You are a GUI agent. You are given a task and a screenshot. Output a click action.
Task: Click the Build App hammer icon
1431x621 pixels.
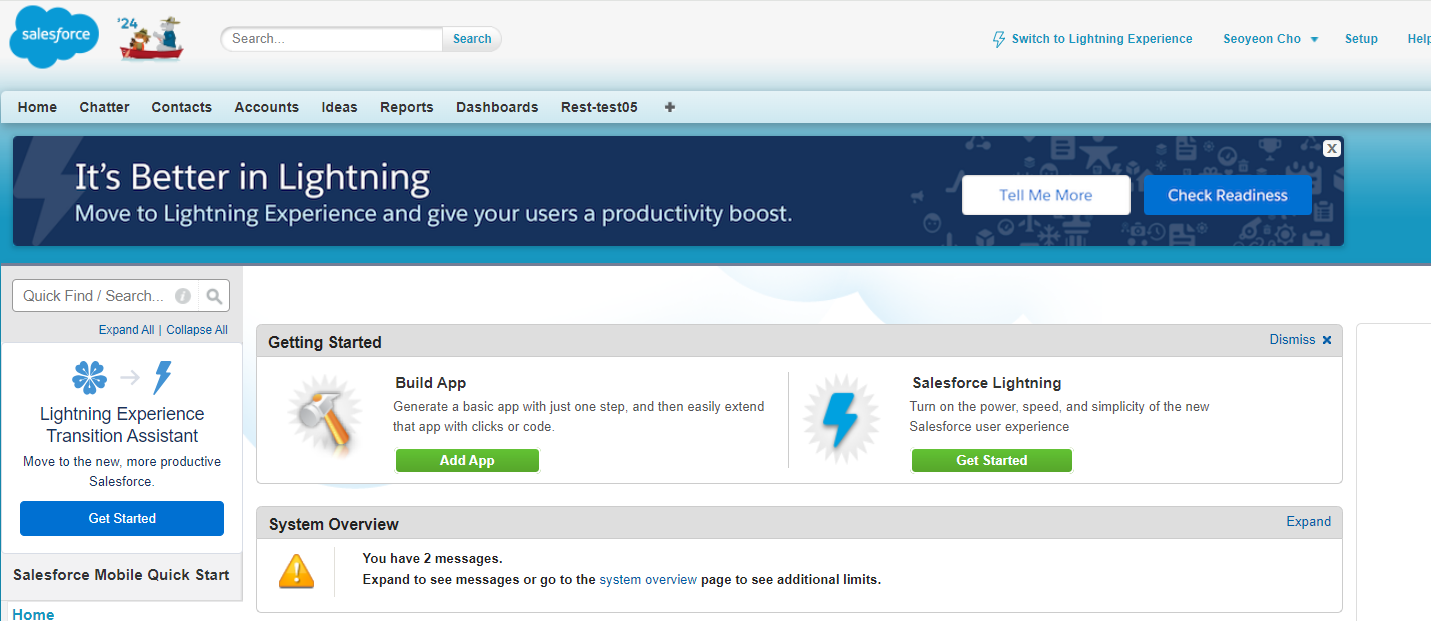click(324, 418)
